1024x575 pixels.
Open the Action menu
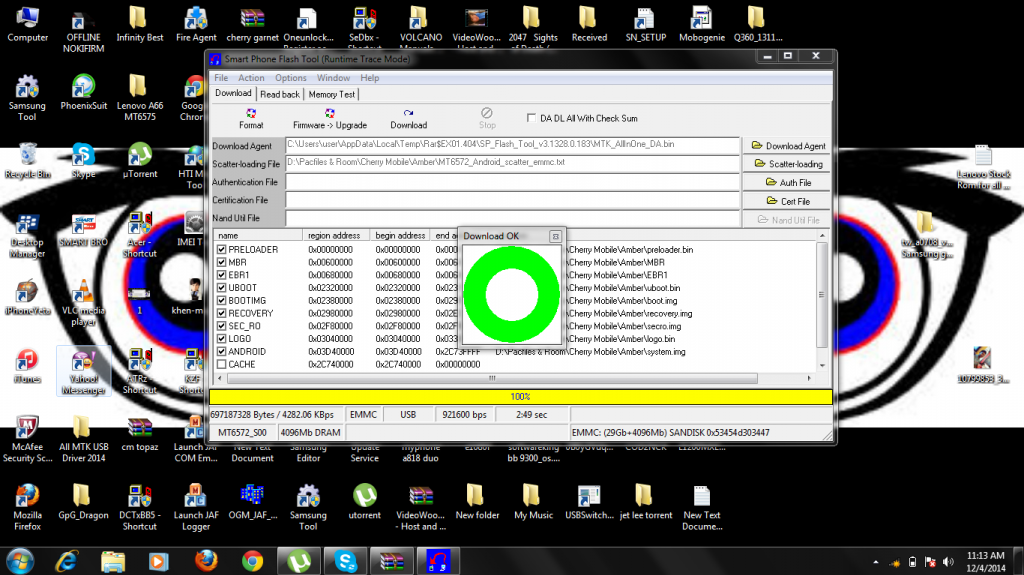coord(251,78)
